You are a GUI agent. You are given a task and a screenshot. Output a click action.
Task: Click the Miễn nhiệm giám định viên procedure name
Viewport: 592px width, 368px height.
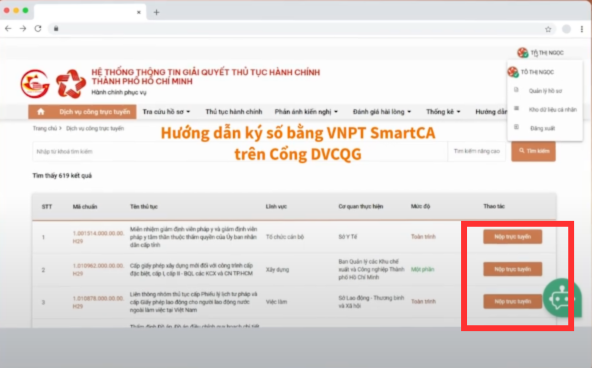point(193,237)
